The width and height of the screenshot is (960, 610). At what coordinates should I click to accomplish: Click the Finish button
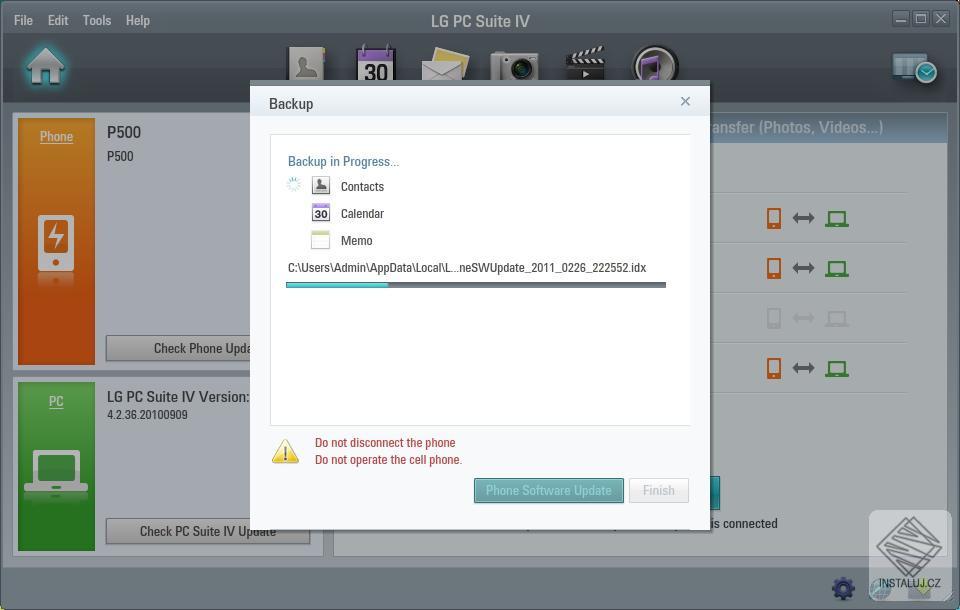pyautogui.click(x=659, y=490)
